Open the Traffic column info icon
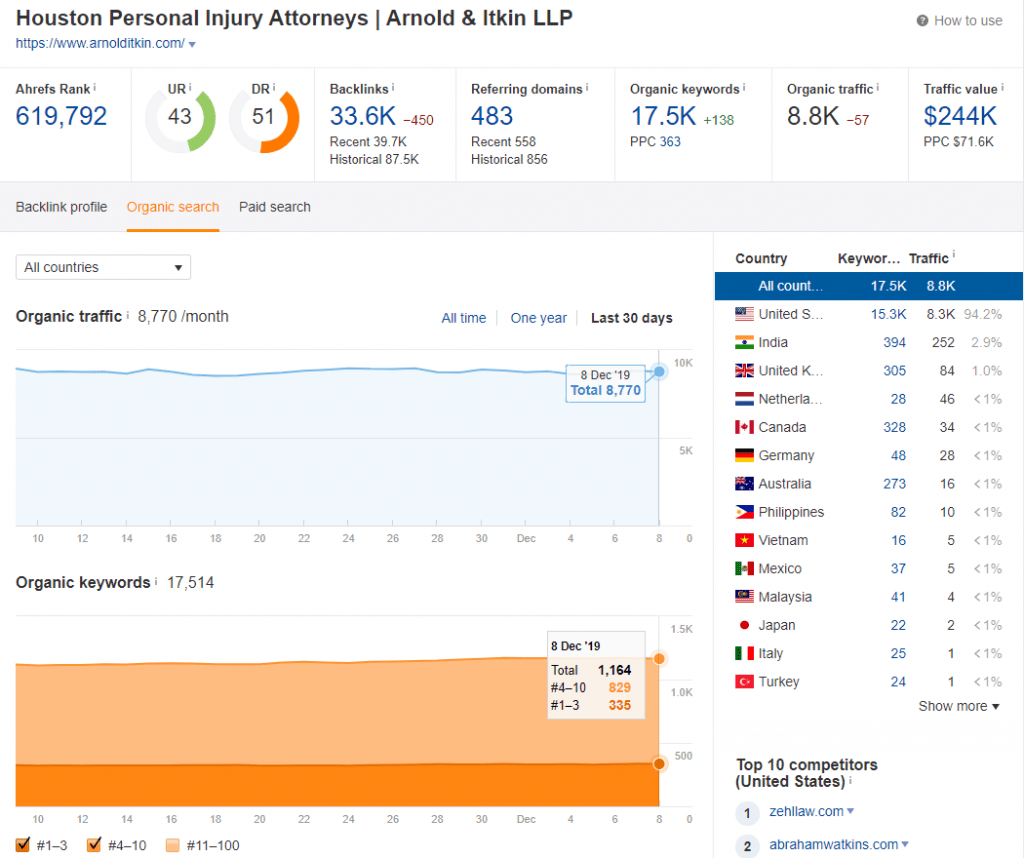Screen dimensions: 1024x858 [x=953, y=254]
